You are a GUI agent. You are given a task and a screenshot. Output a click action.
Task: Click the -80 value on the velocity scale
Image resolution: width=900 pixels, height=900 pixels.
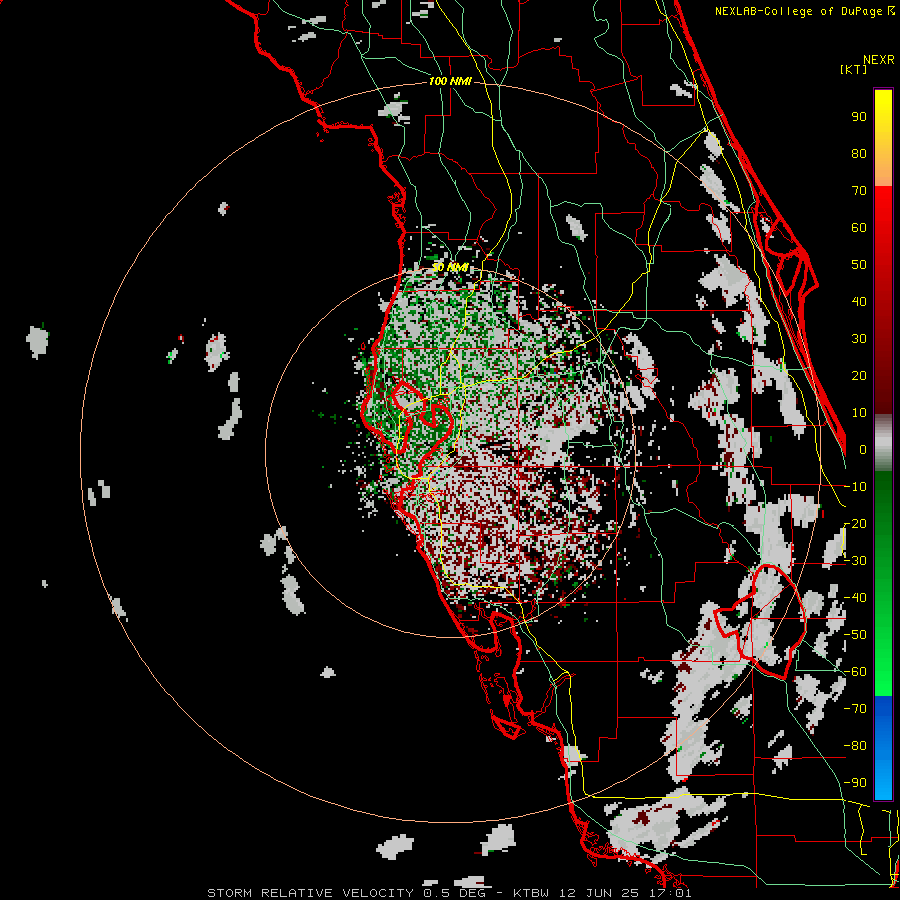[x=855, y=746]
